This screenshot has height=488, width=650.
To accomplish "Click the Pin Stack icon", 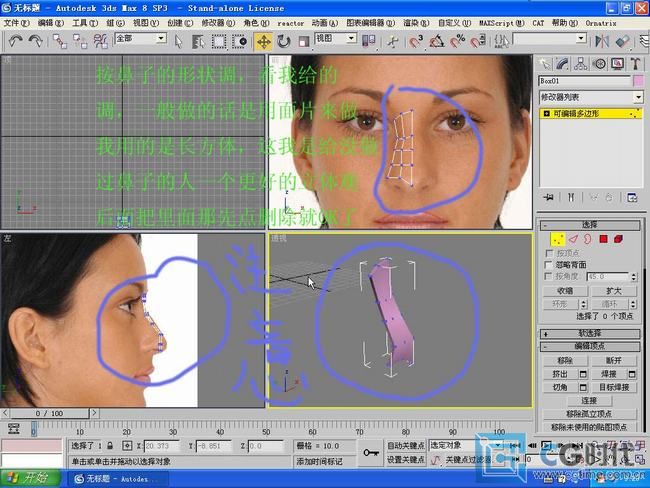I will click(x=549, y=197).
